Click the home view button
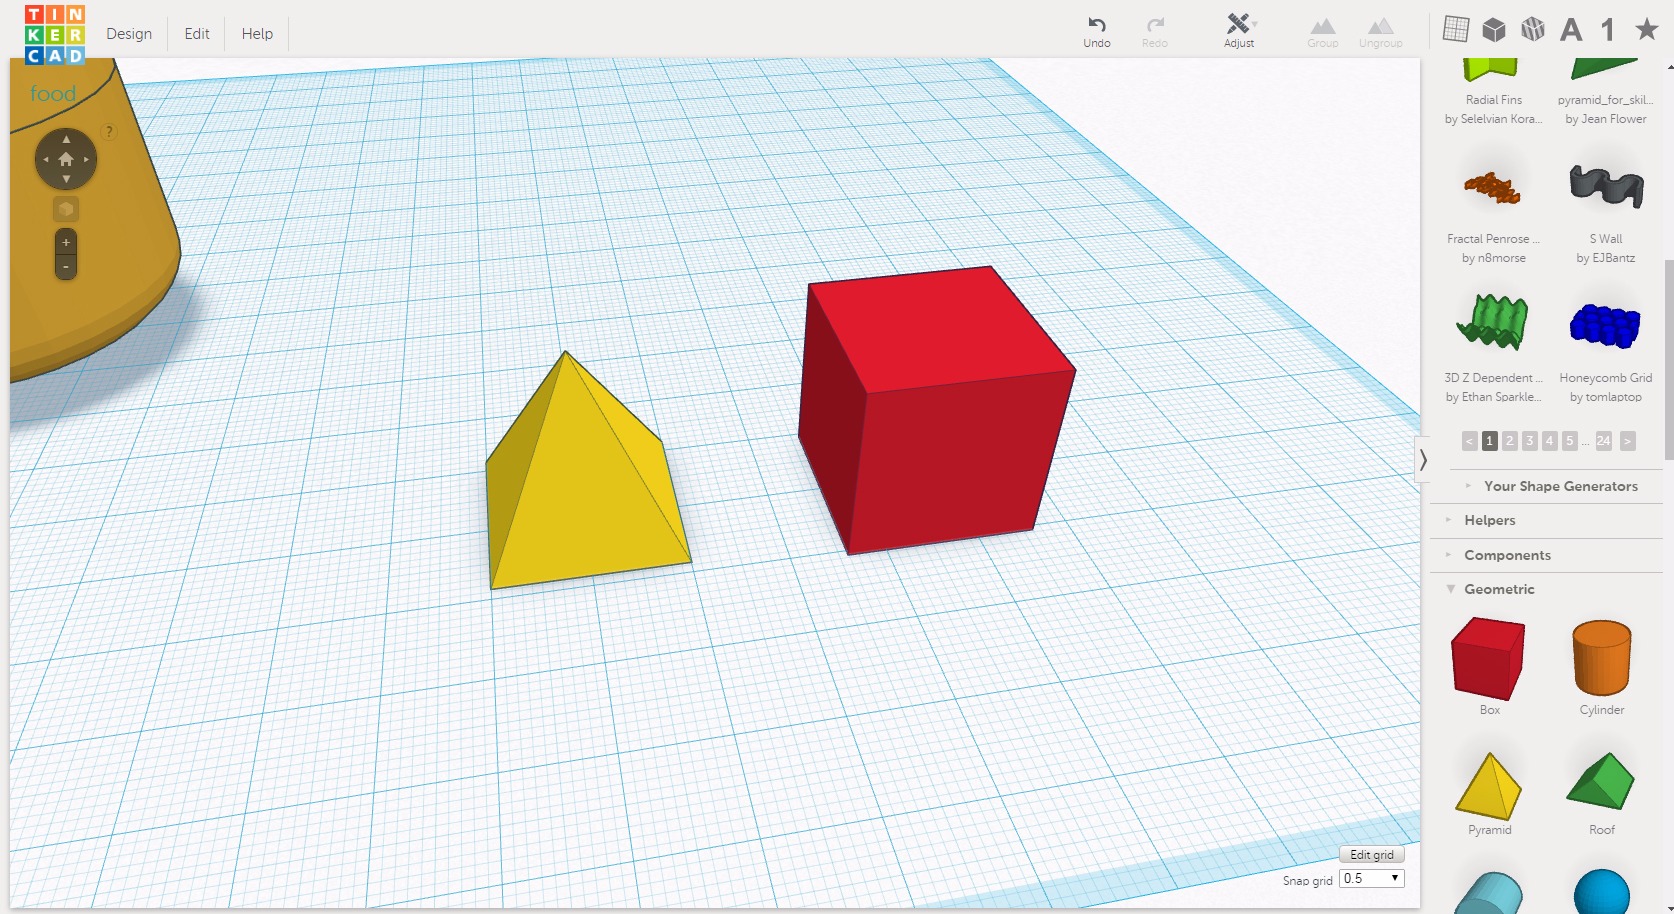1674x914 pixels. click(x=66, y=159)
